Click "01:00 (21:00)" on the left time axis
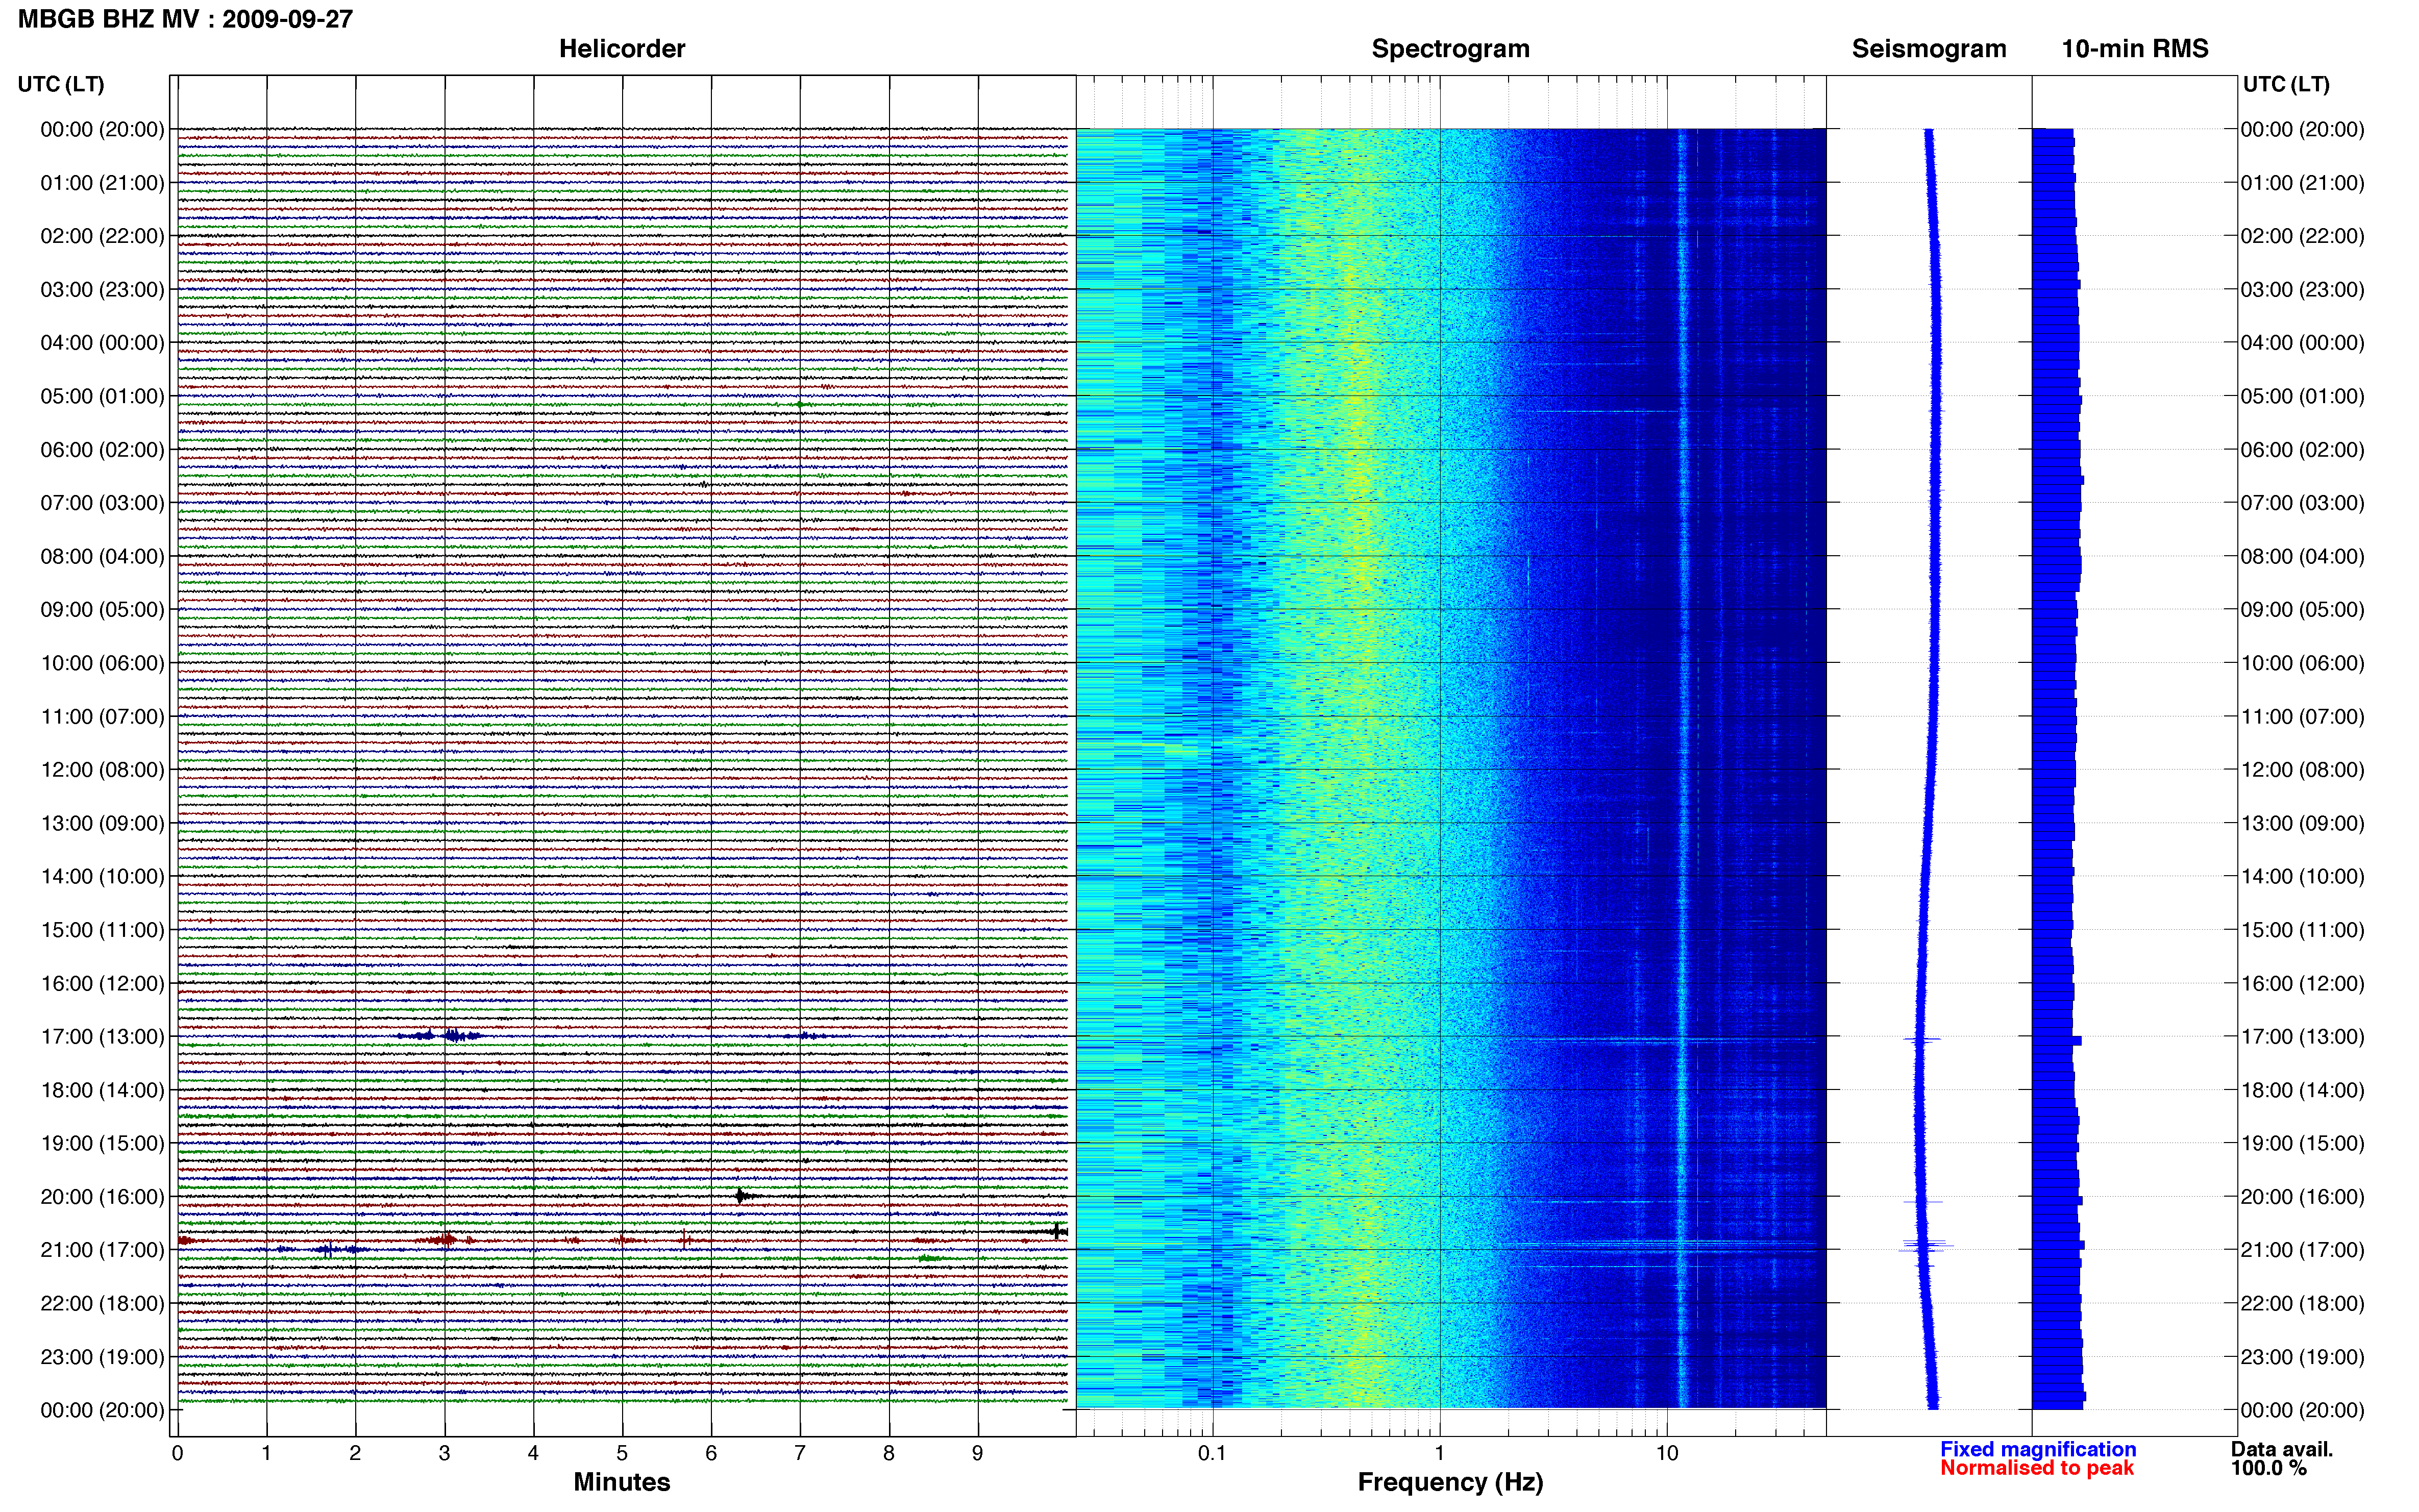This screenshot has width=2419, height=1512. tap(102, 183)
